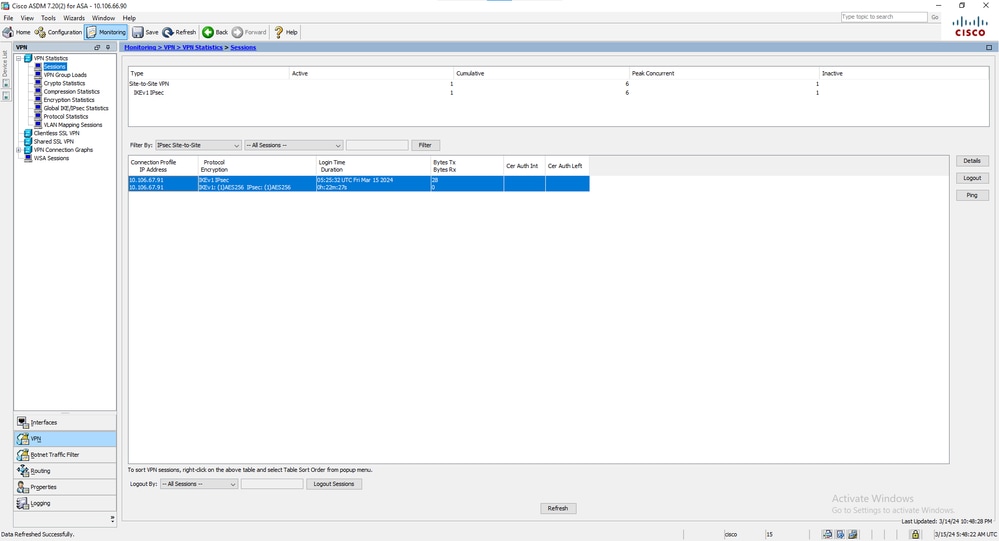Open the Window menu

click(x=103, y=18)
